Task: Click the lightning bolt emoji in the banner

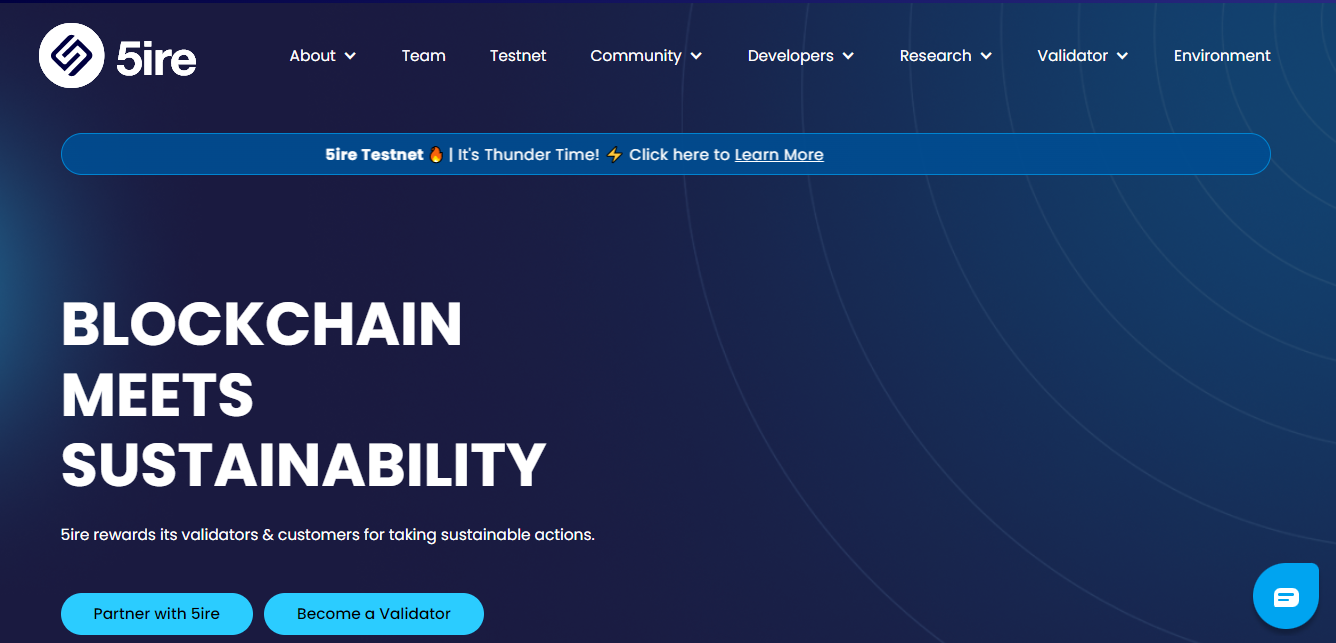Action: 614,155
